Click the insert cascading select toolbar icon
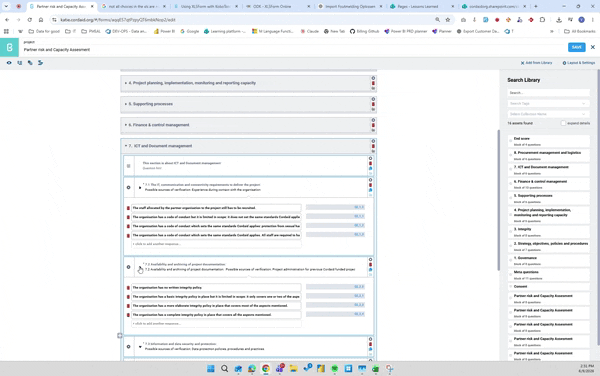 click(x=40, y=63)
